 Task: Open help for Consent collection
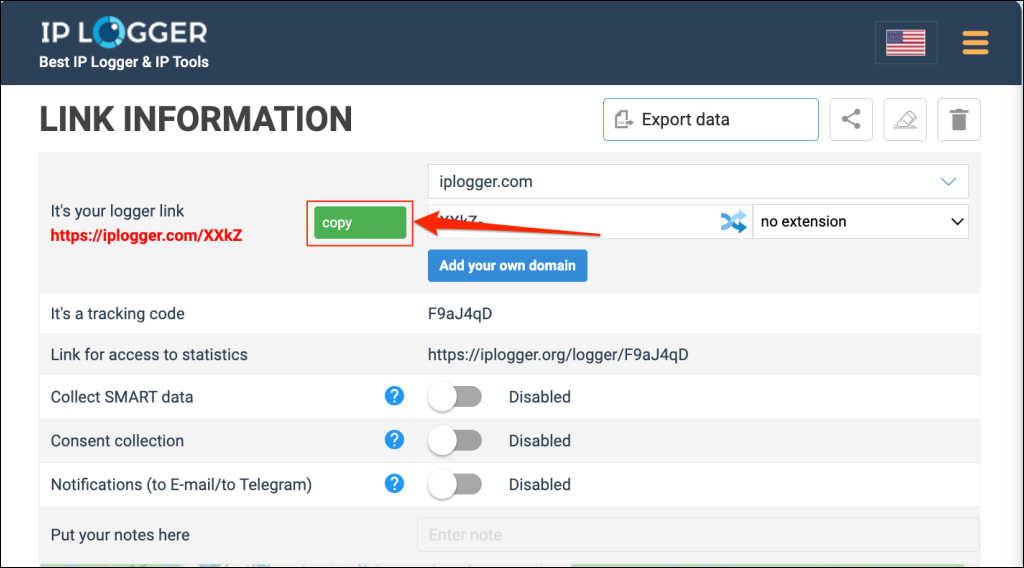(x=394, y=440)
